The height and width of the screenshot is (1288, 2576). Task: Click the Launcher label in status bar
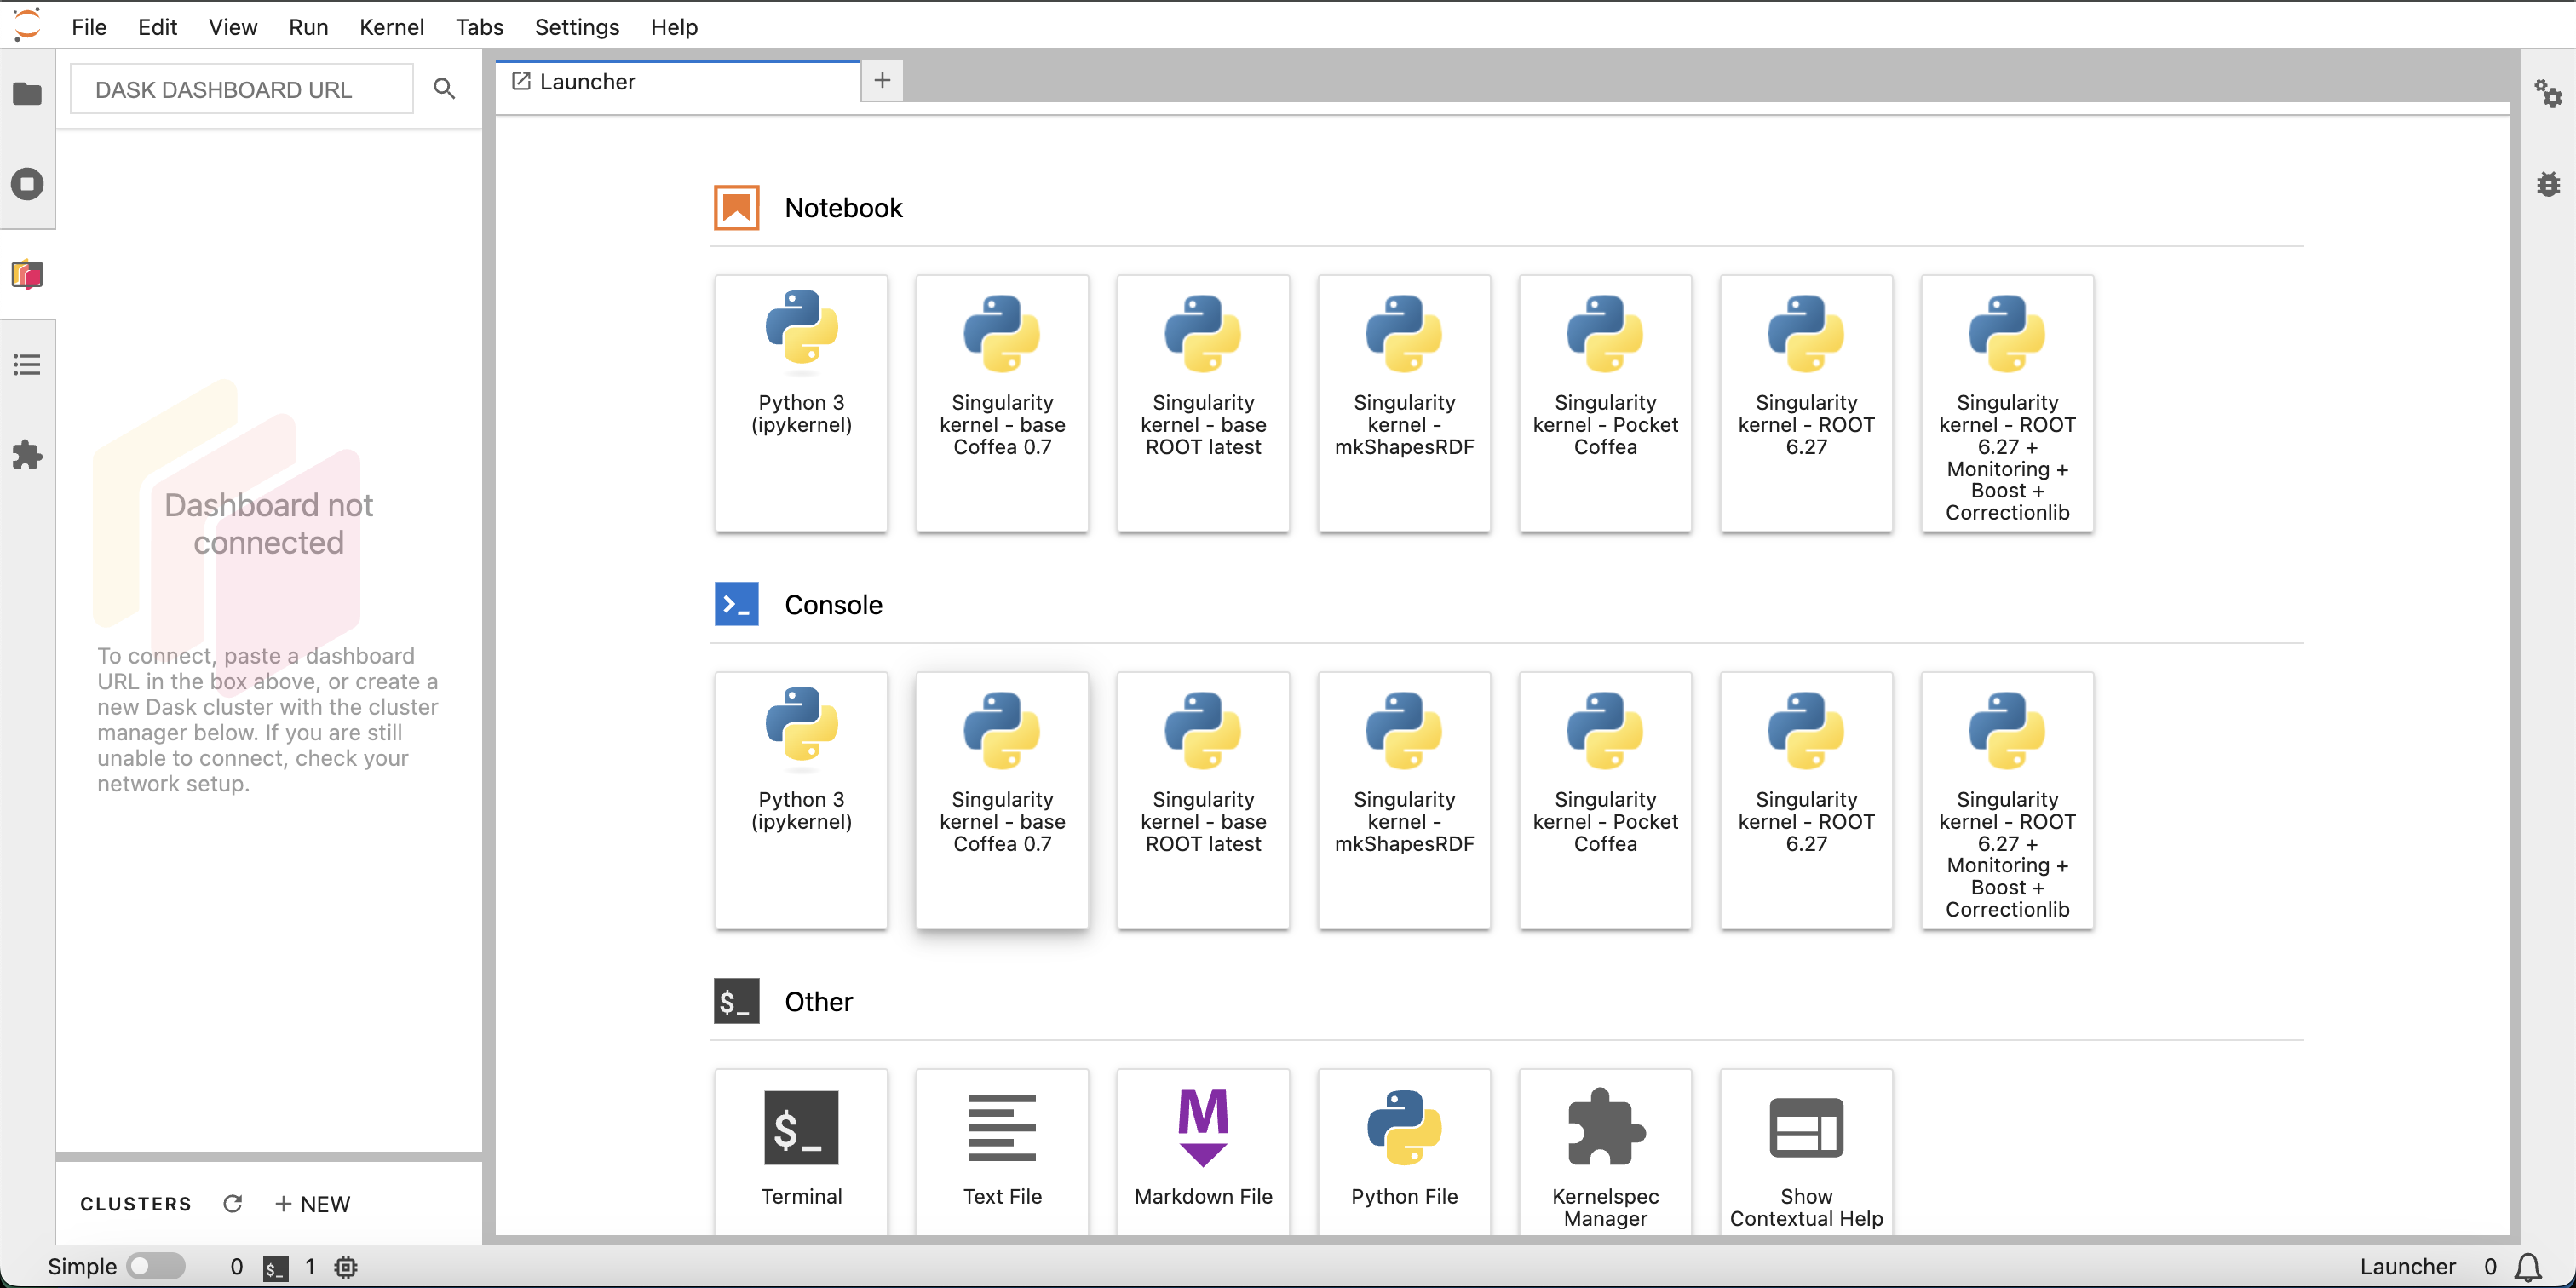pyautogui.click(x=2407, y=1267)
